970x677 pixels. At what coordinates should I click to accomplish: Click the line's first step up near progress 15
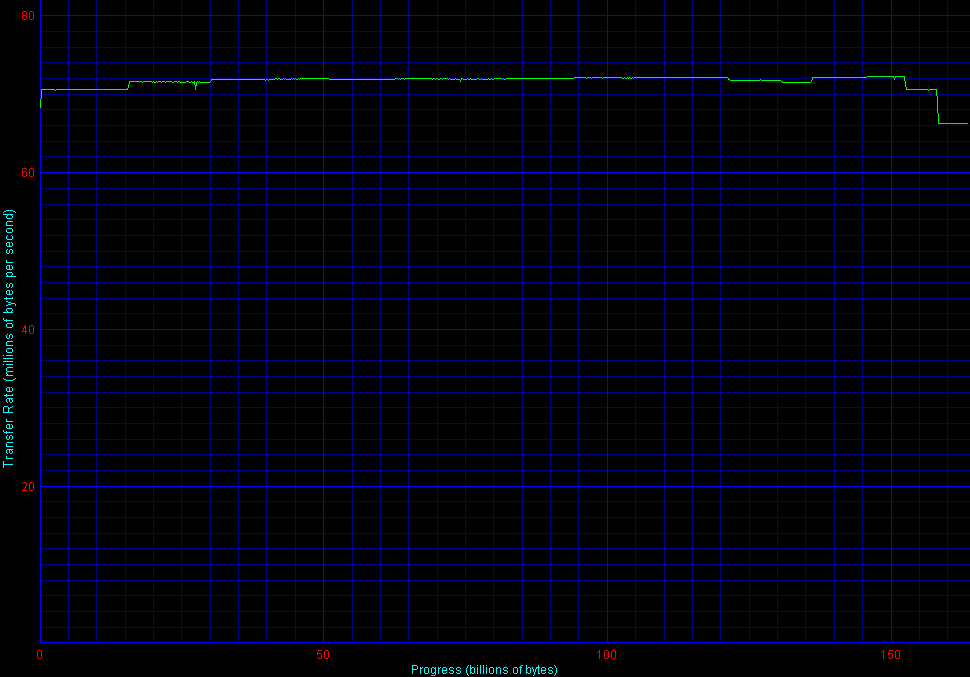coord(128,85)
